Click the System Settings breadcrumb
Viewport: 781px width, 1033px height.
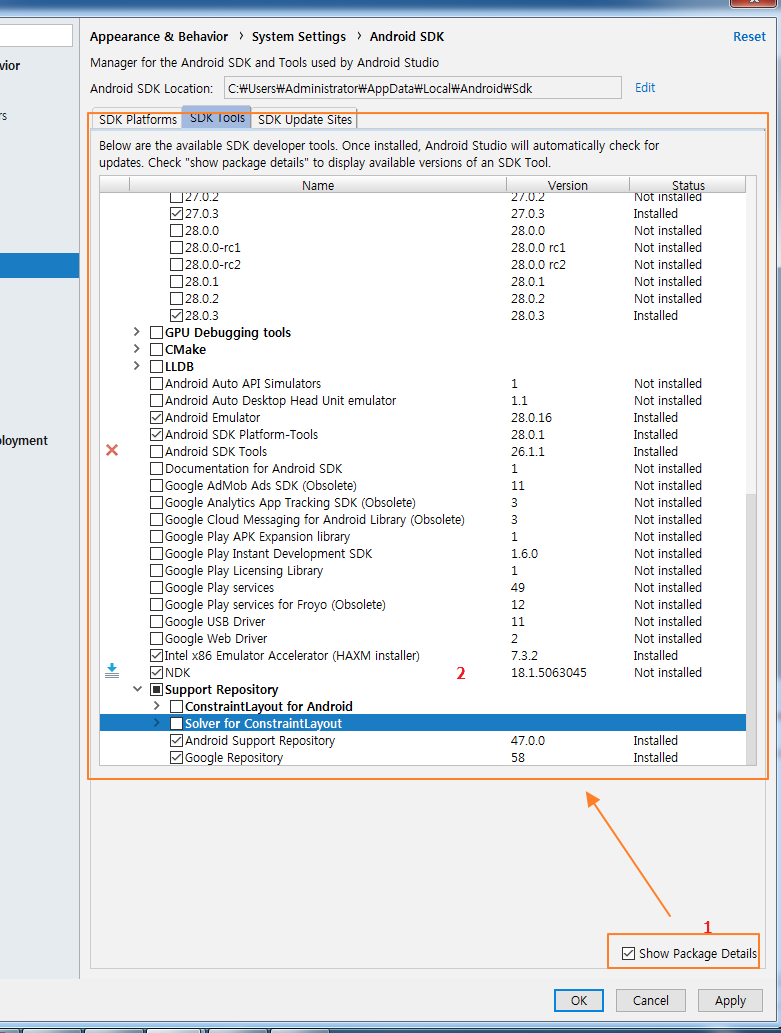click(299, 37)
